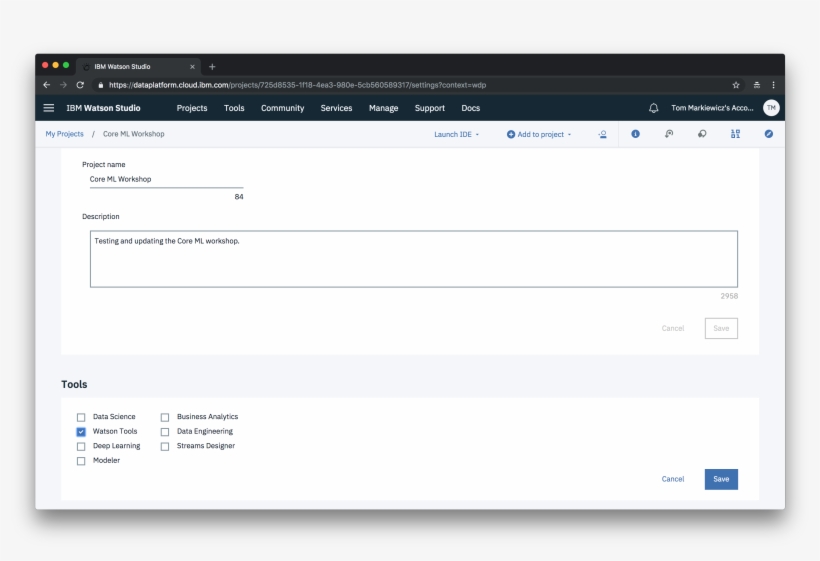Open the hamburger navigation menu
Screen dimensions: 820x561
pos(49,108)
